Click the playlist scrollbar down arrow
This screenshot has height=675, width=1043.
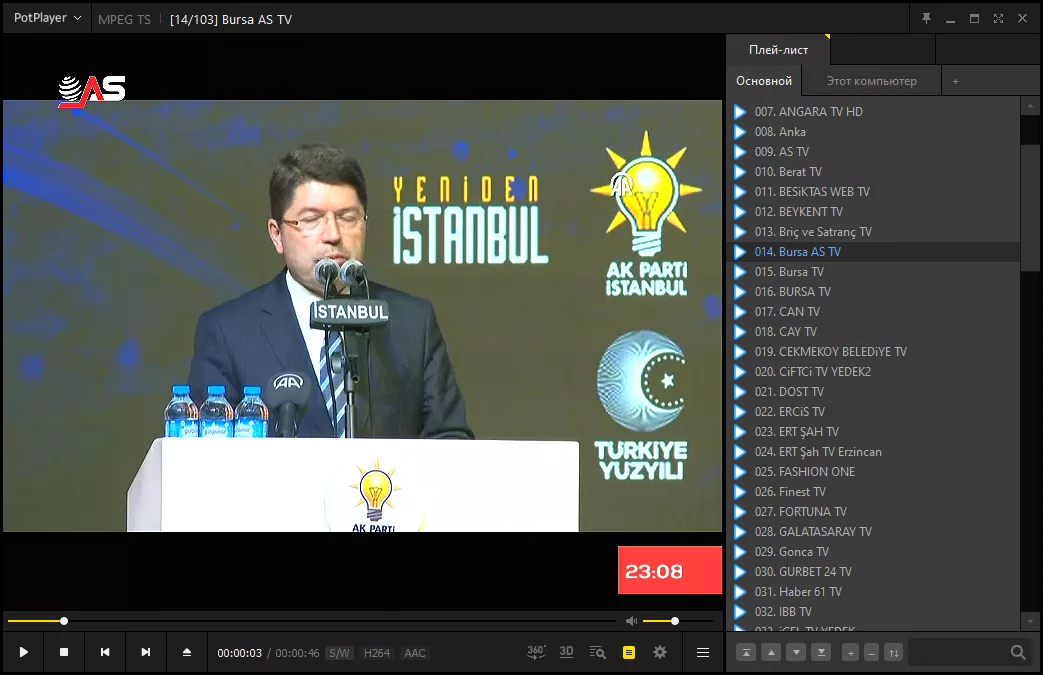tap(1030, 622)
